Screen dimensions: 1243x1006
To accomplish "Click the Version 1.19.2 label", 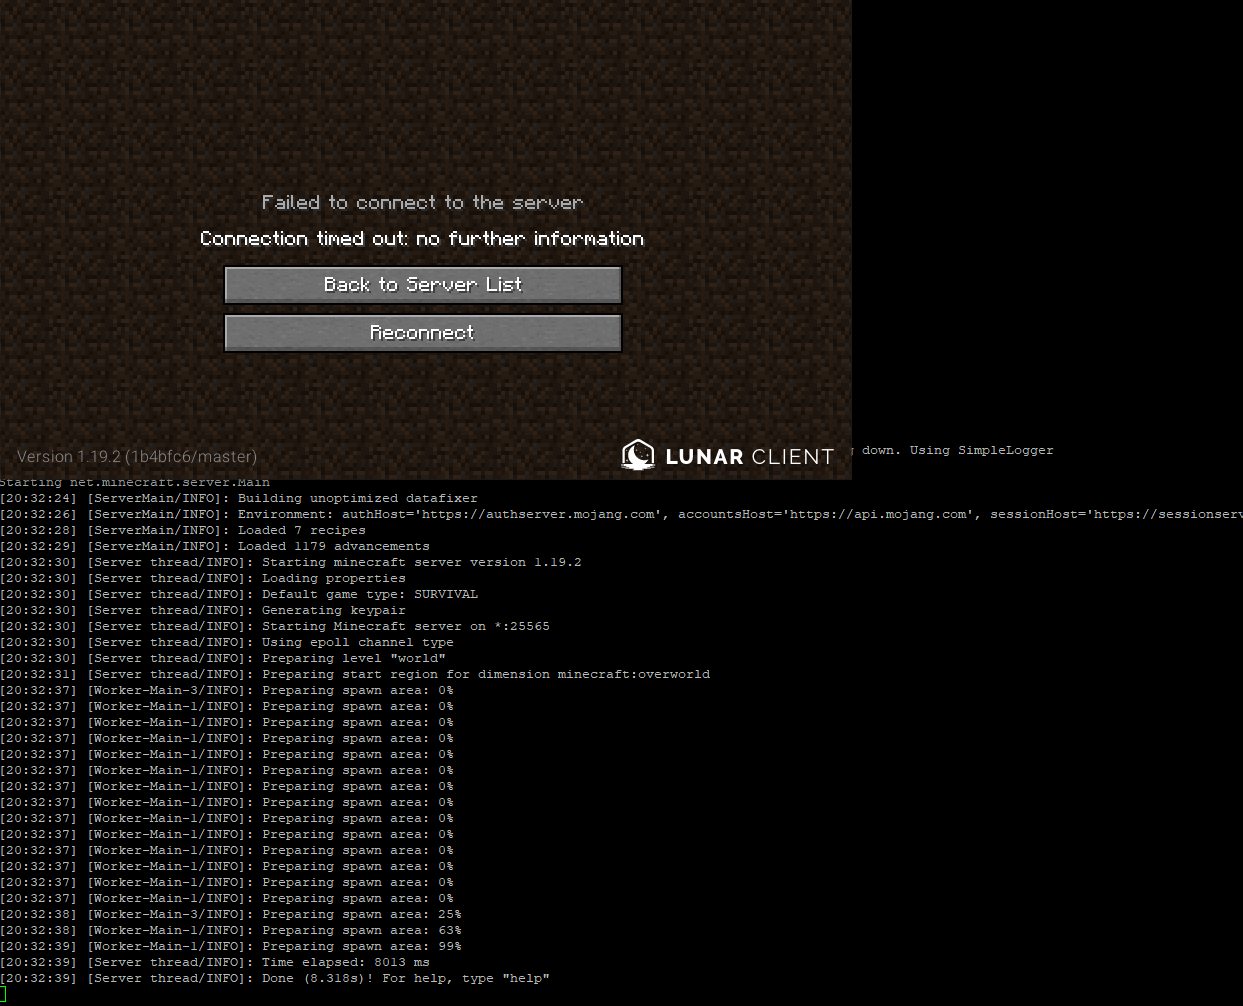I will click(x=137, y=457).
